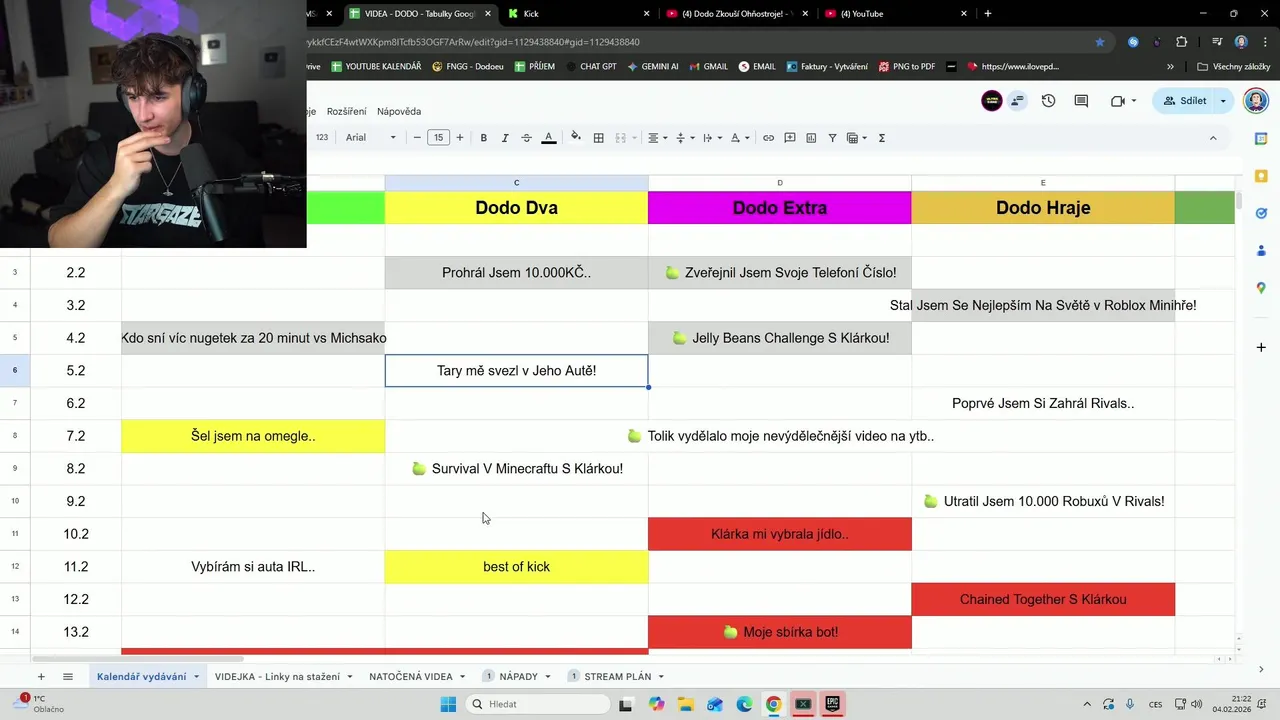This screenshot has width=1280, height=720.
Task: Create a filter with the funnel icon
Action: coord(832,138)
